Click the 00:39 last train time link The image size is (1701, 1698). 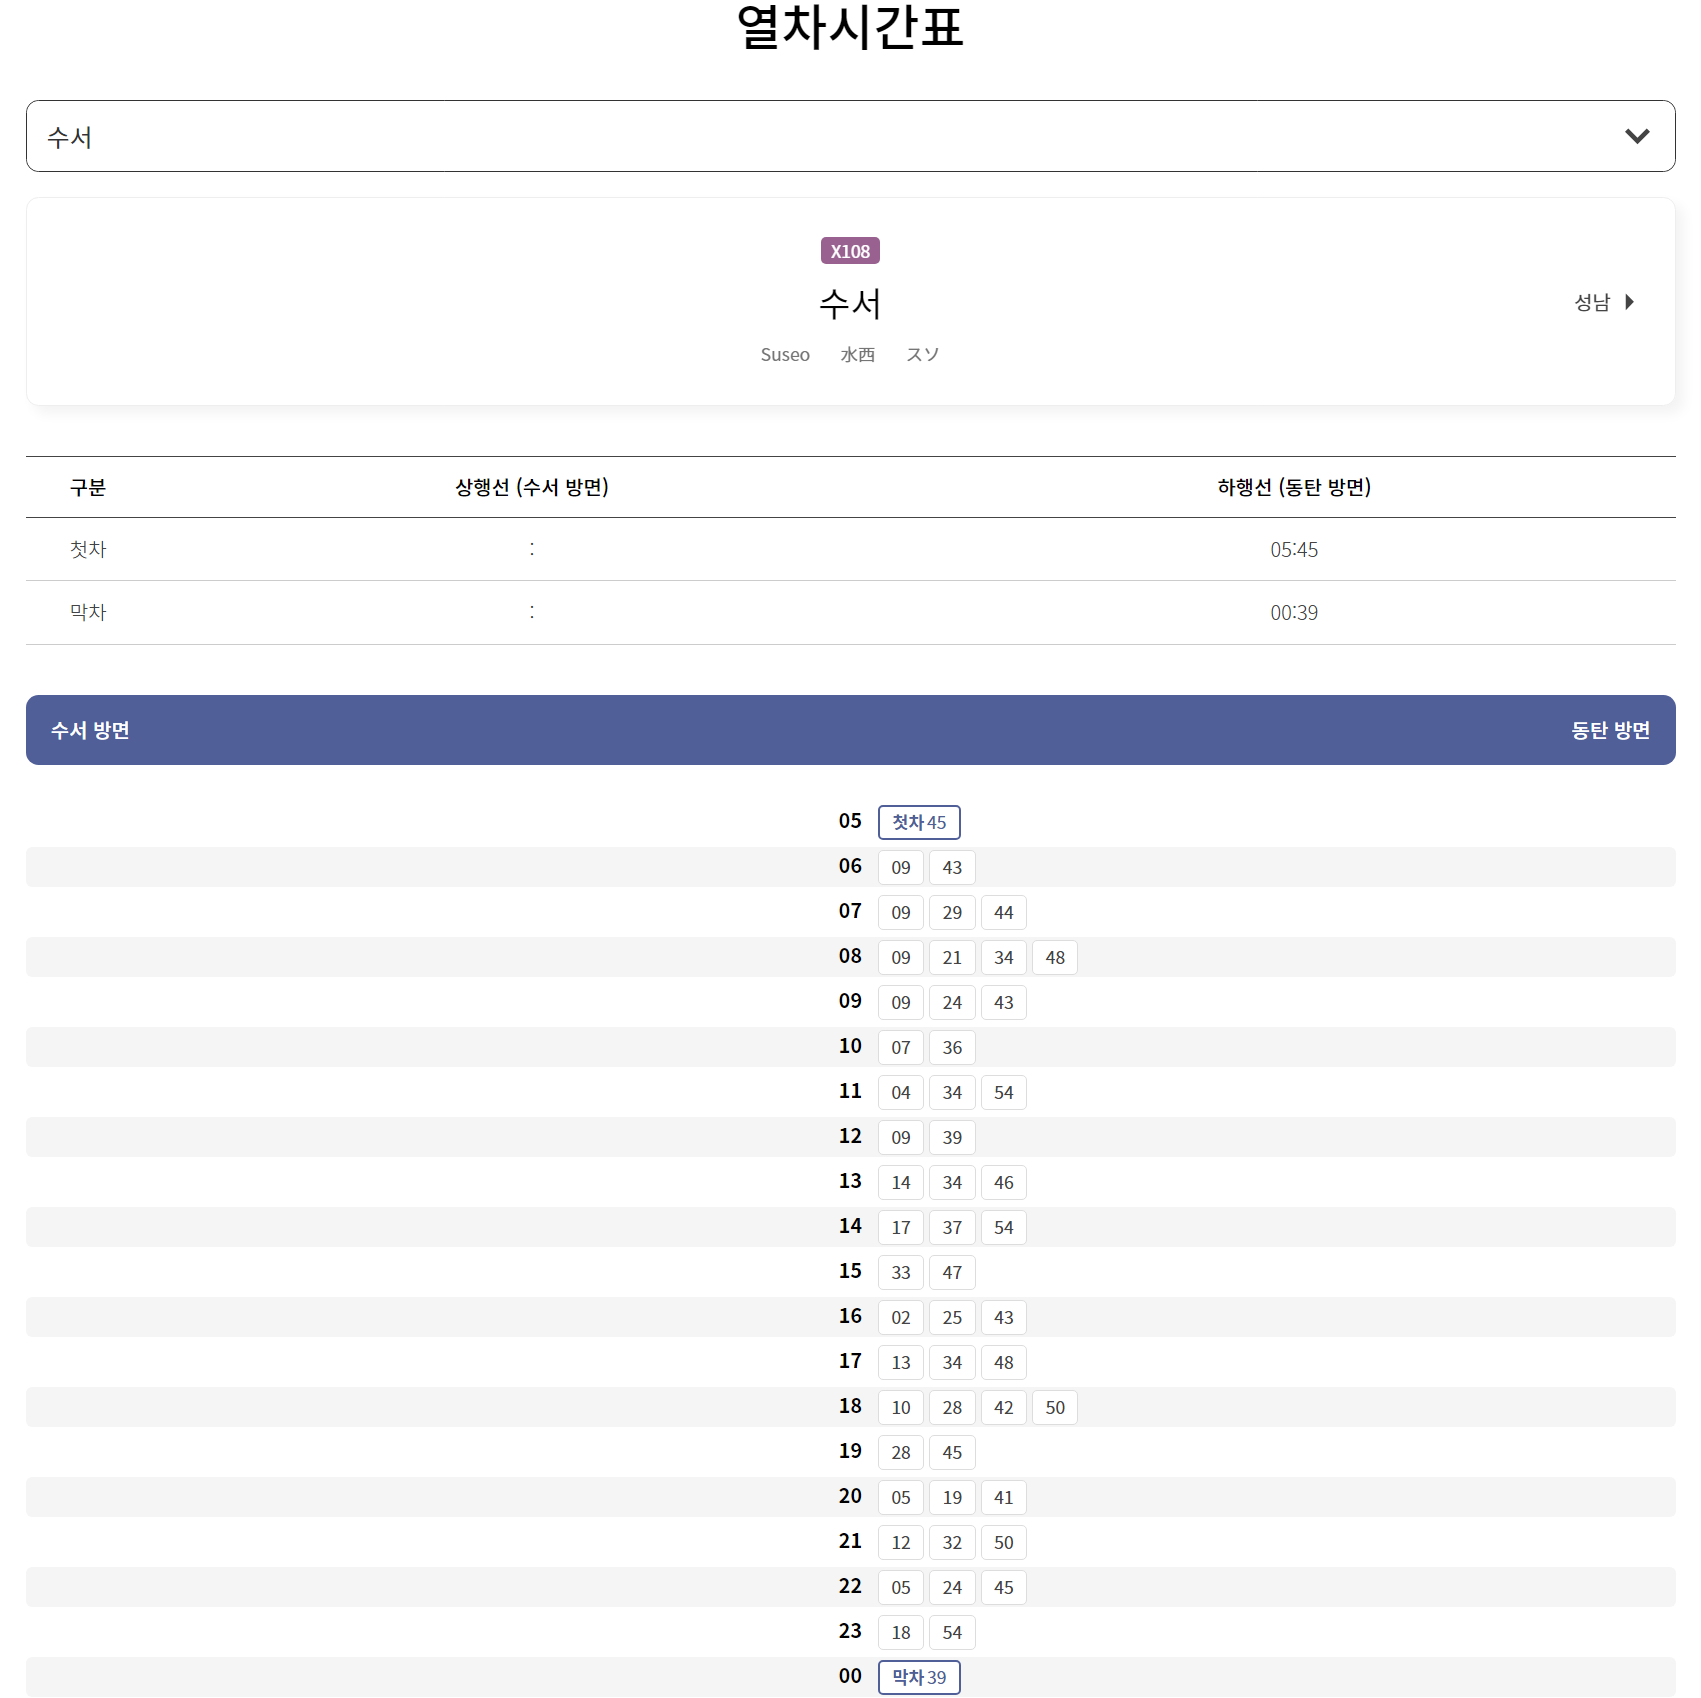(1294, 612)
